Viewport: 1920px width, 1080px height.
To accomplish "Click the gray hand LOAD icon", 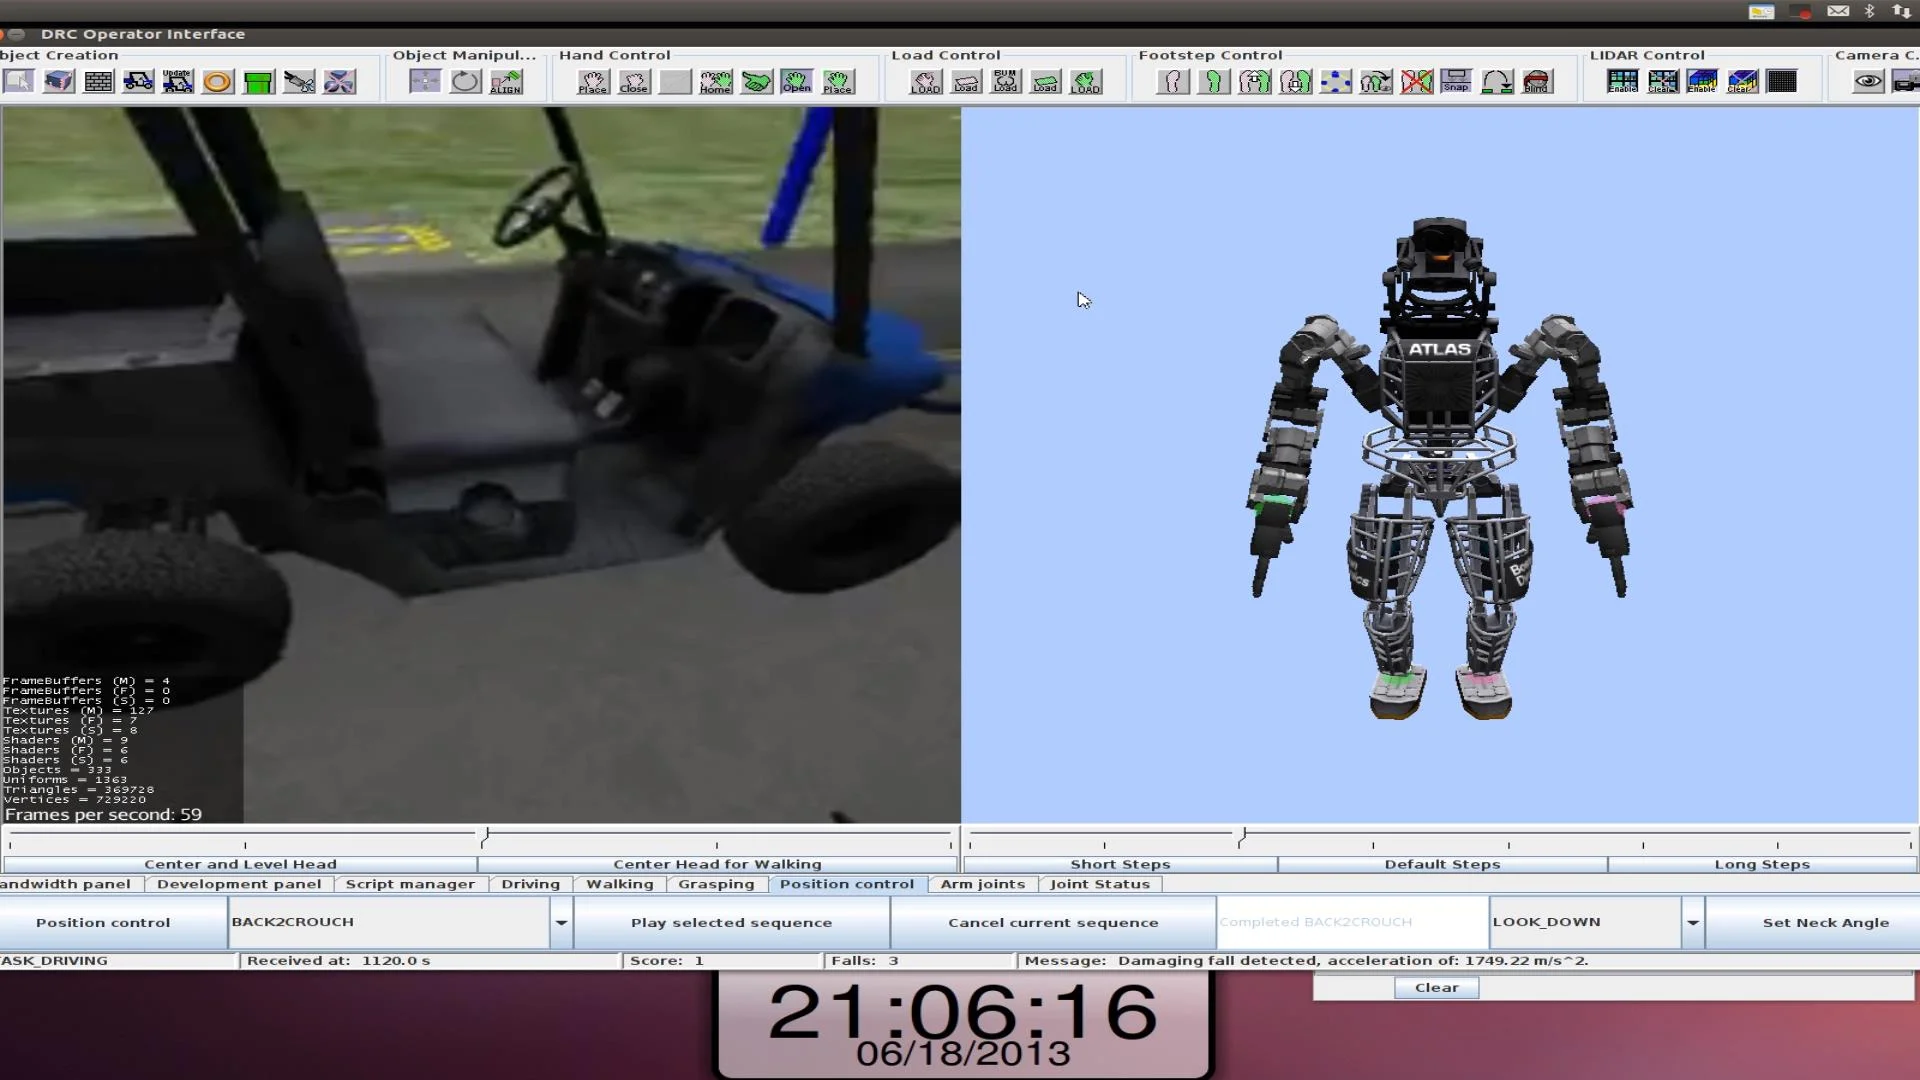I will (x=925, y=81).
